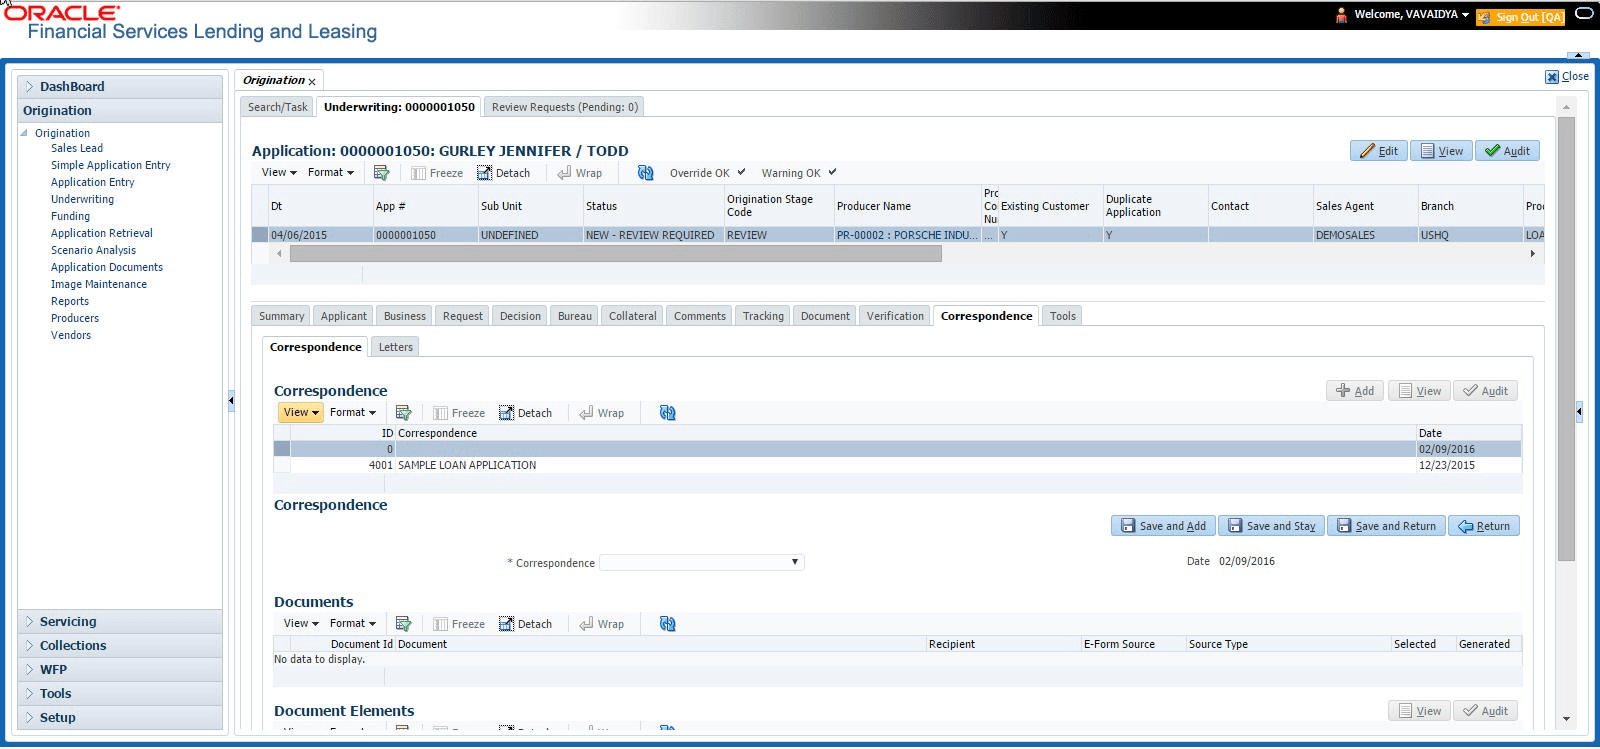Viewport: 1600px width, 749px height.
Task: Click the Edit button for the application
Action: pos(1379,151)
